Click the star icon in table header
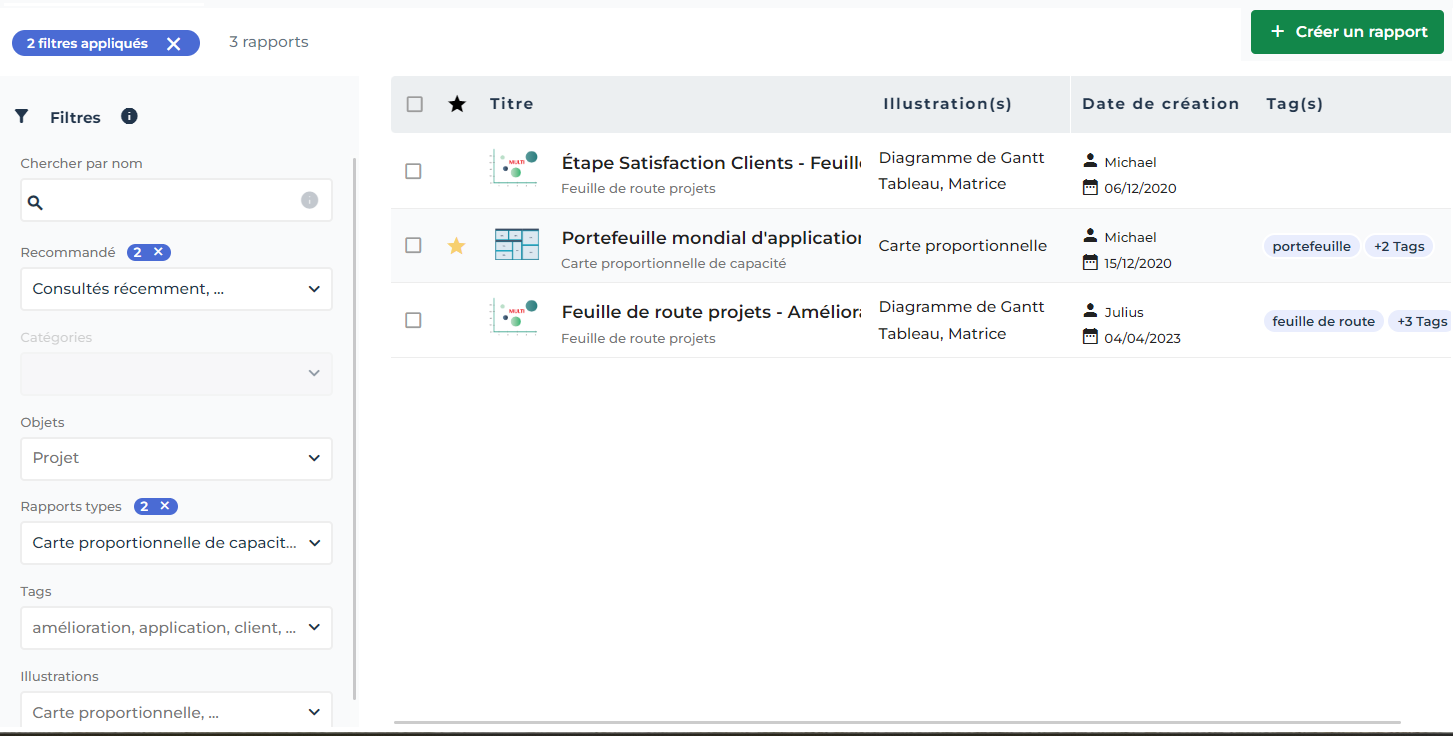Screen dimensions: 1453x736 tap(457, 104)
